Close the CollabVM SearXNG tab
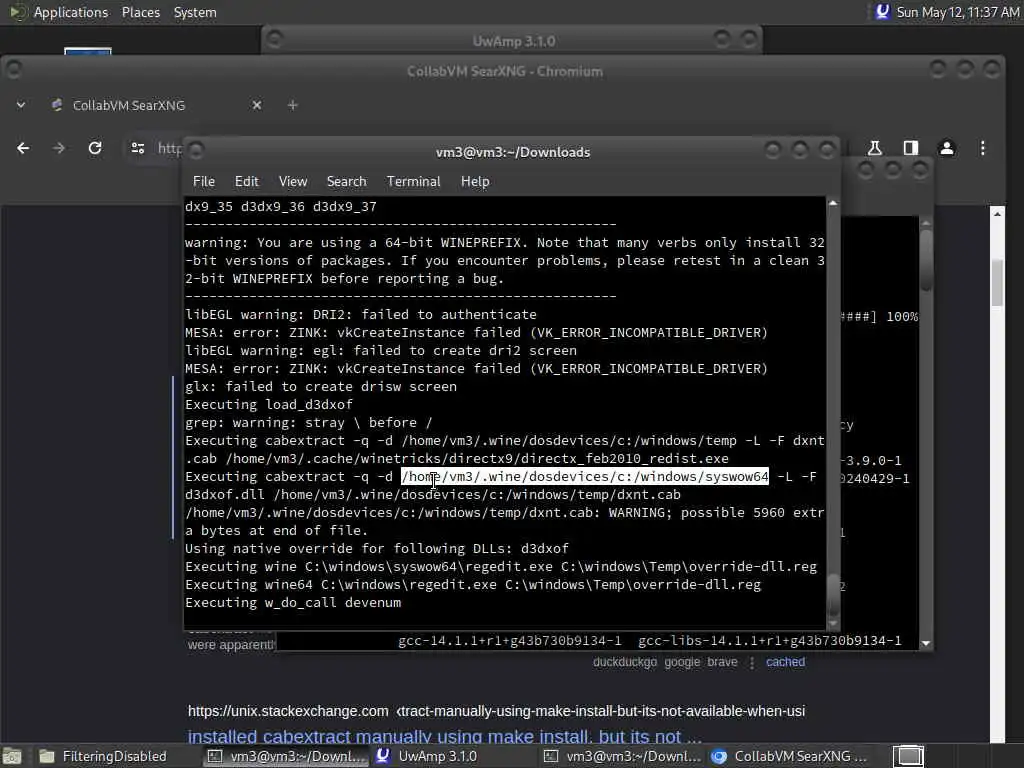This screenshot has height=768, width=1024. coord(257,105)
